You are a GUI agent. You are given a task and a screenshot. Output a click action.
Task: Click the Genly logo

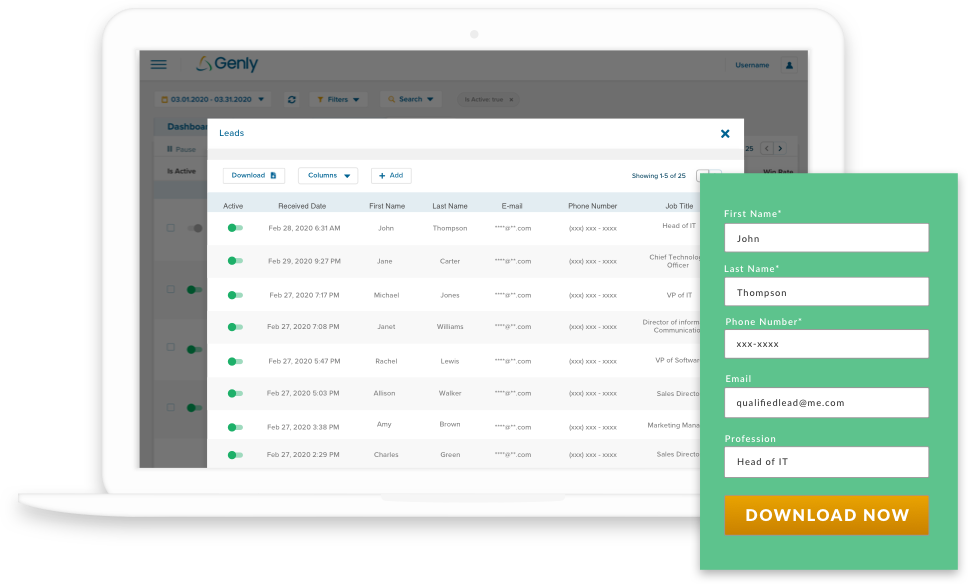227,64
